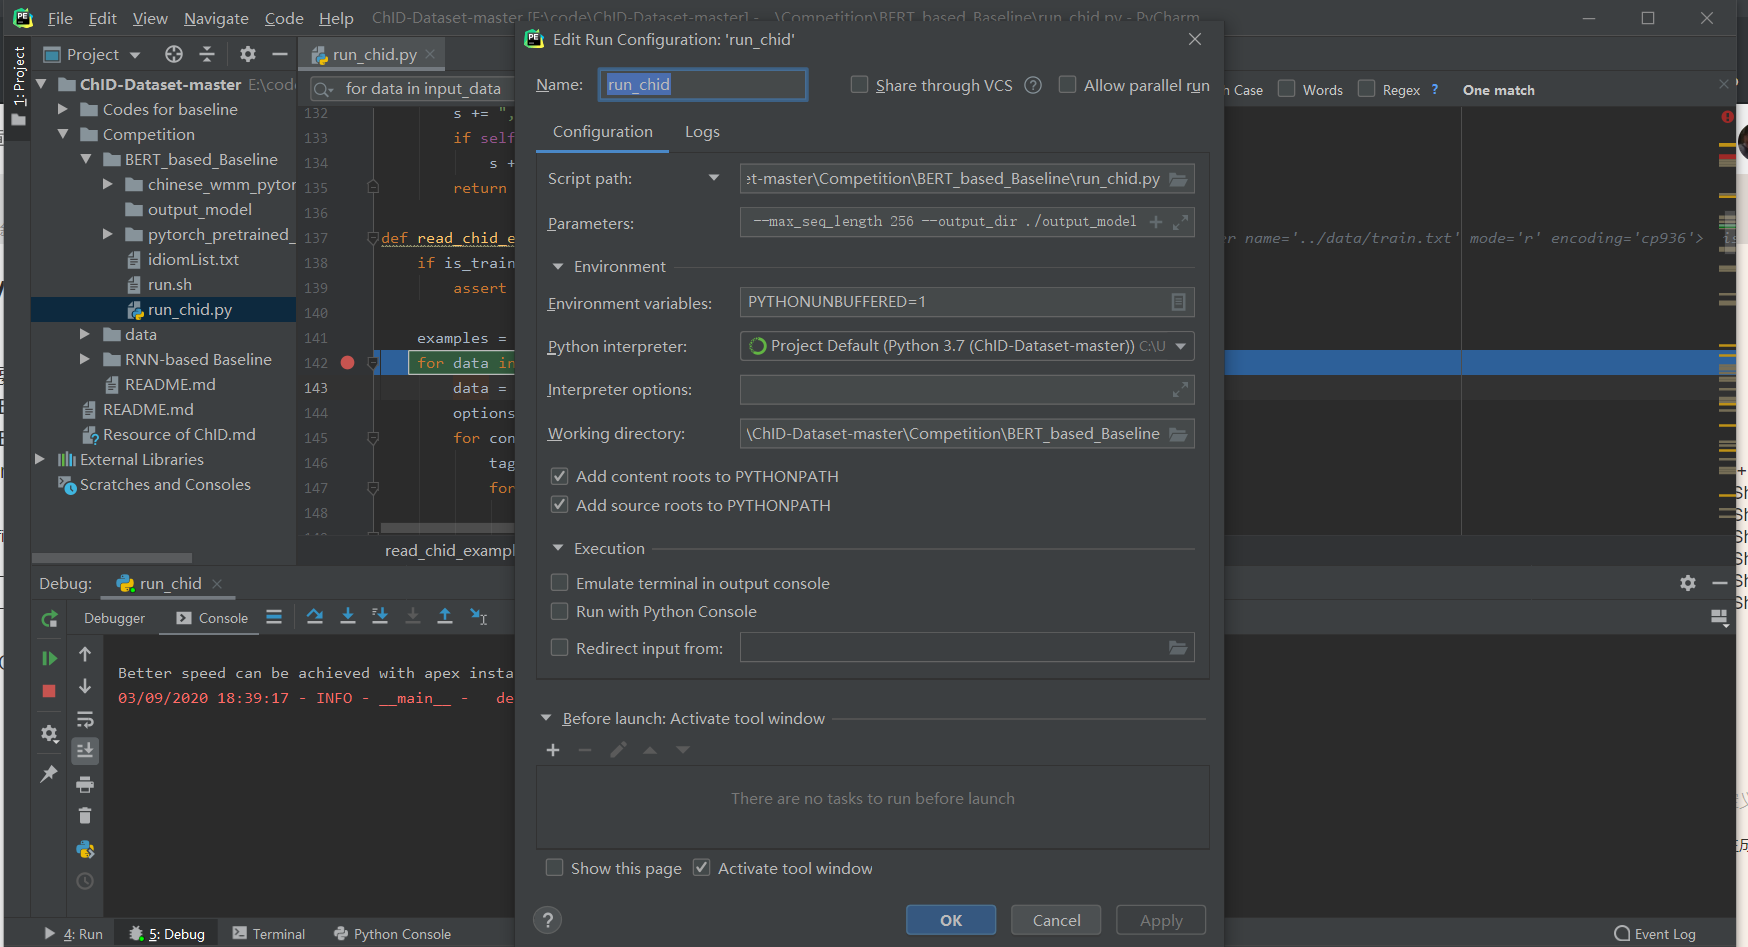
Task: Click Step Into My Code icon
Action: tap(380, 617)
